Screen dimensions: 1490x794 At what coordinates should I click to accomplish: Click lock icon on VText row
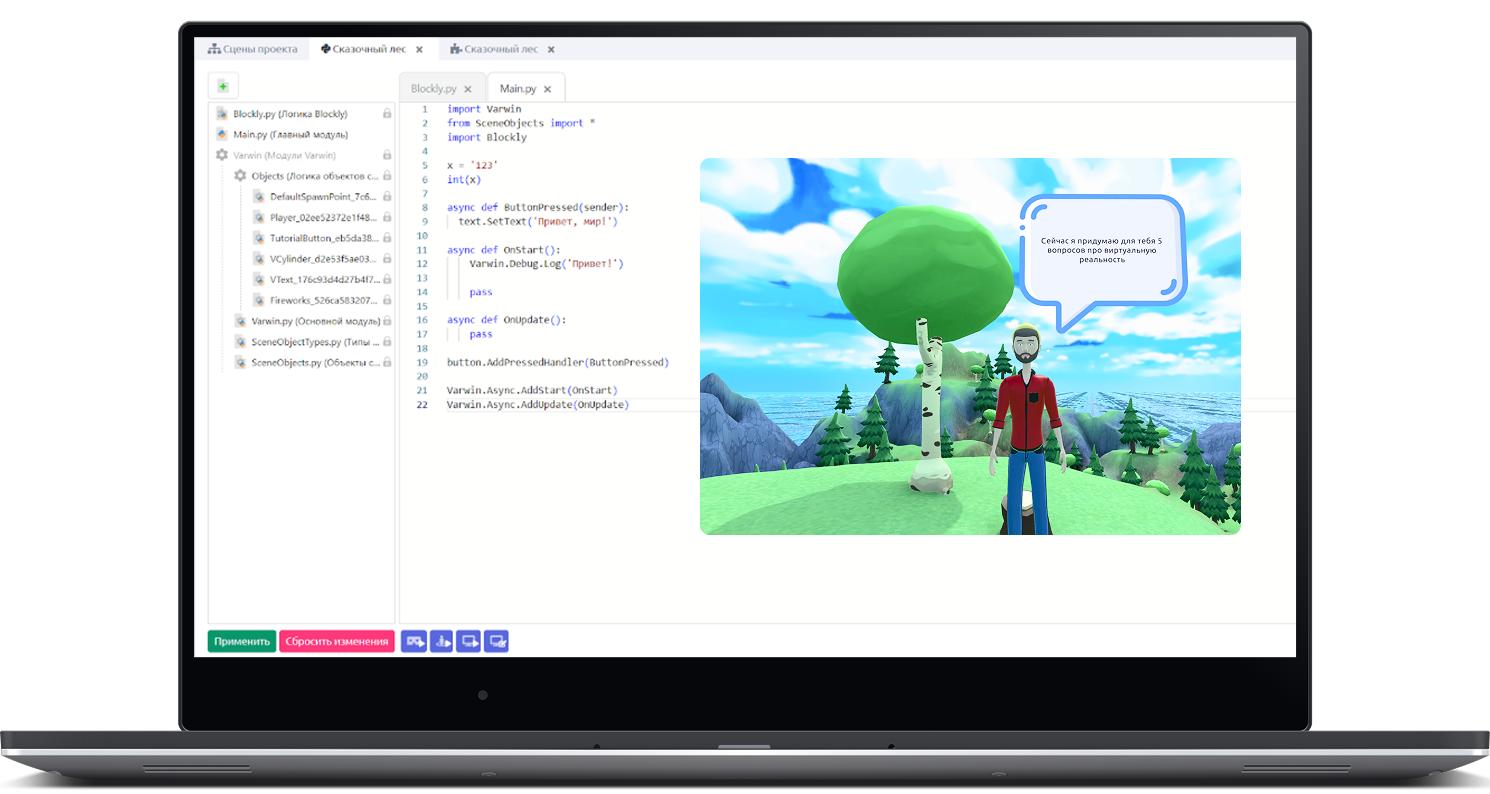(387, 279)
